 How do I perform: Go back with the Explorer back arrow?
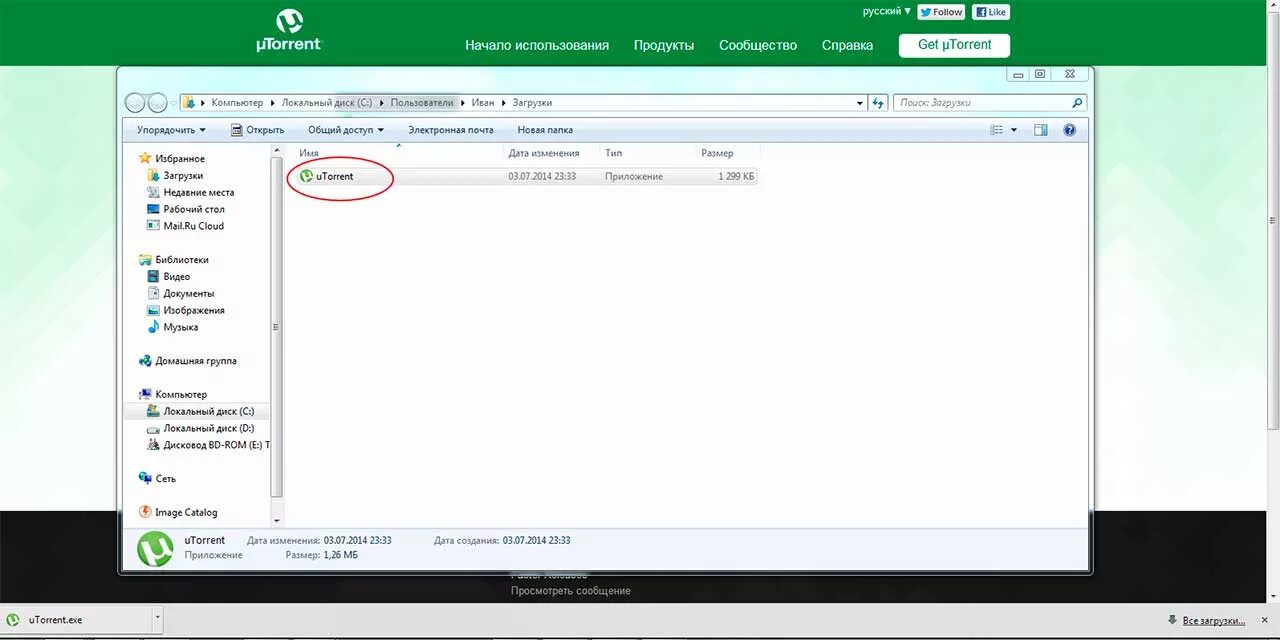coord(135,102)
